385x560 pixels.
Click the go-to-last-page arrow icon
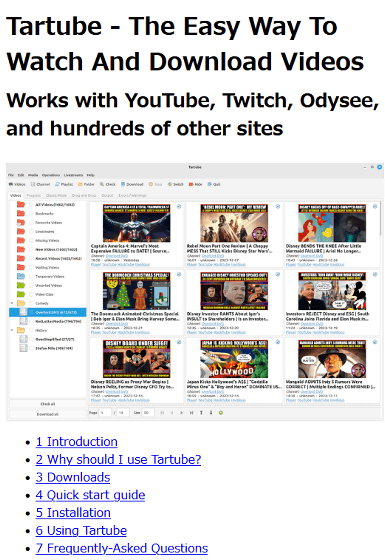[x=191, y=413]
